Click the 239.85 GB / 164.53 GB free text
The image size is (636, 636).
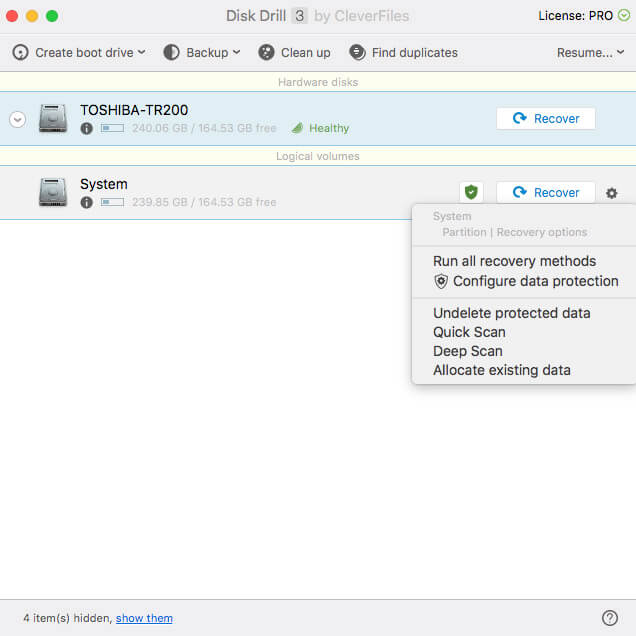coord(204,202)
